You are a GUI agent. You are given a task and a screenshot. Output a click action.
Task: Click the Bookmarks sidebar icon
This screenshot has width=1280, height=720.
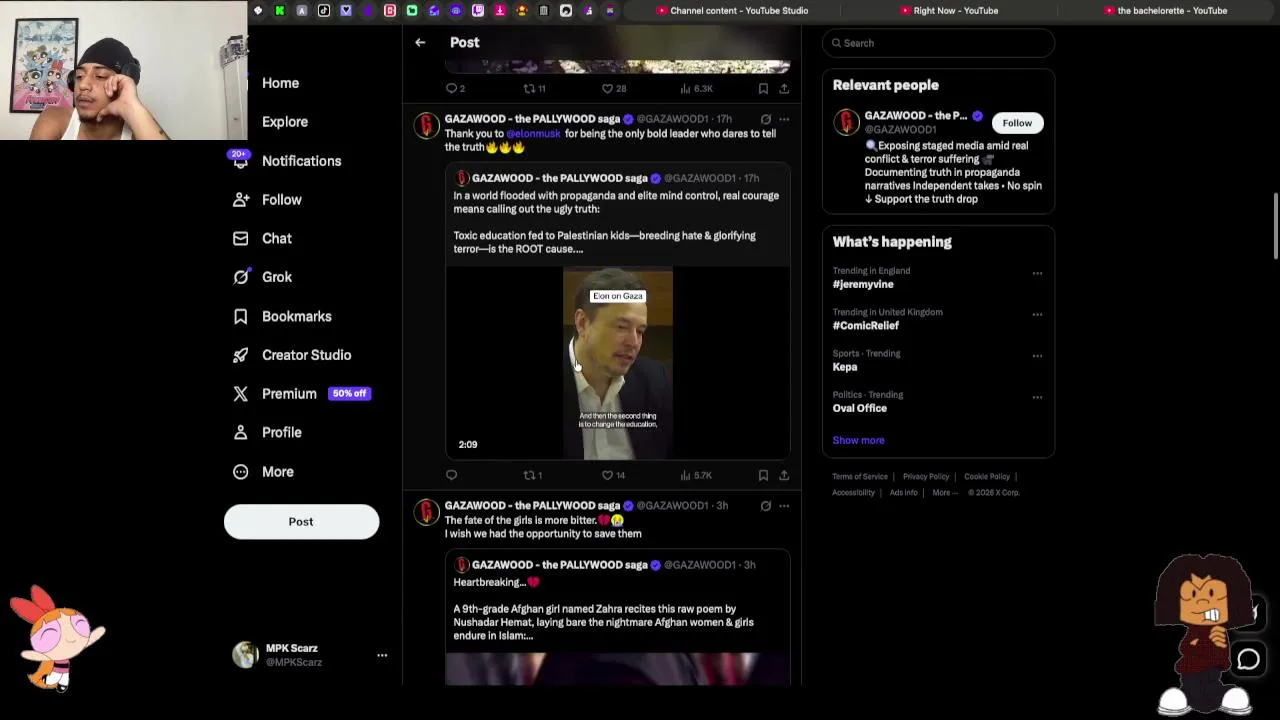[240, 316]
